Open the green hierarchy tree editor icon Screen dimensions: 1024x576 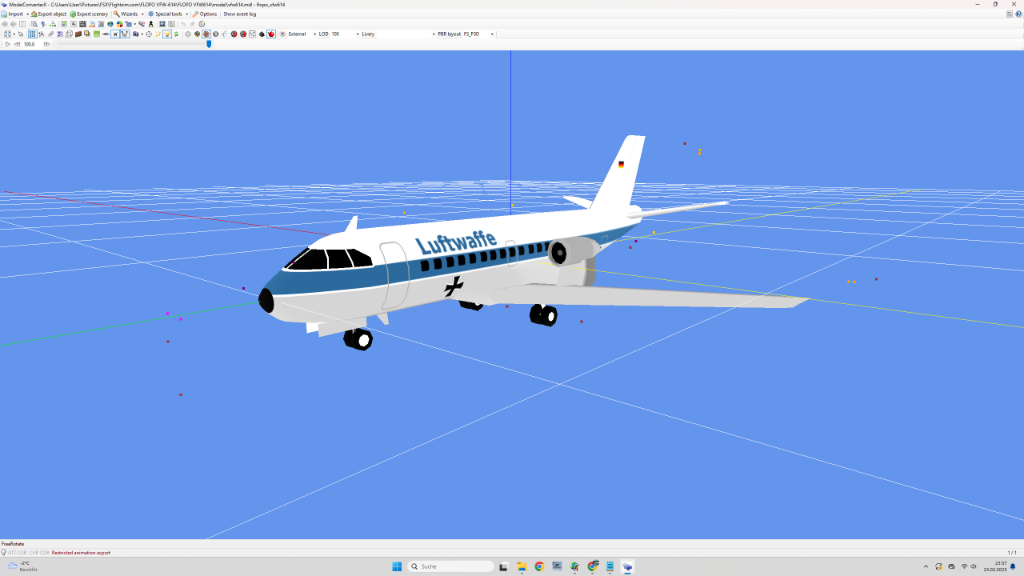[x=53, y=24]
